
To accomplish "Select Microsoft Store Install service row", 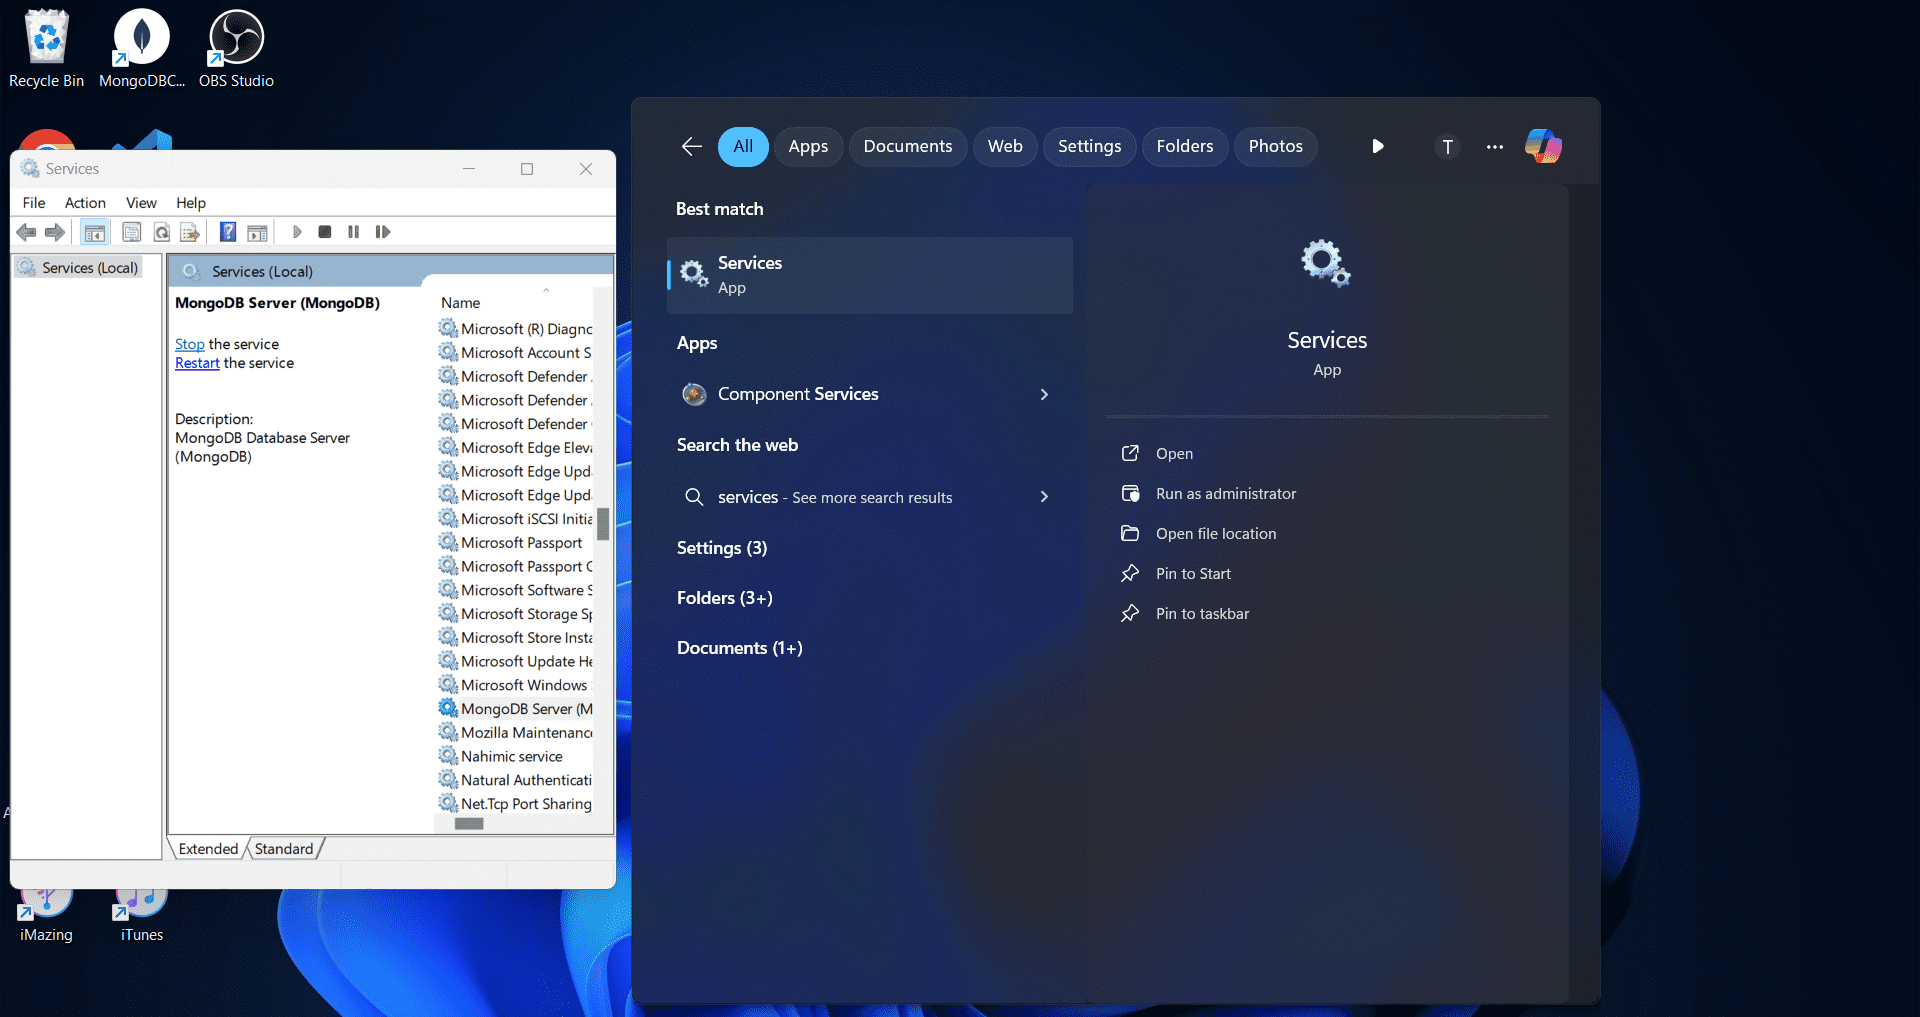I will point(516,638).
